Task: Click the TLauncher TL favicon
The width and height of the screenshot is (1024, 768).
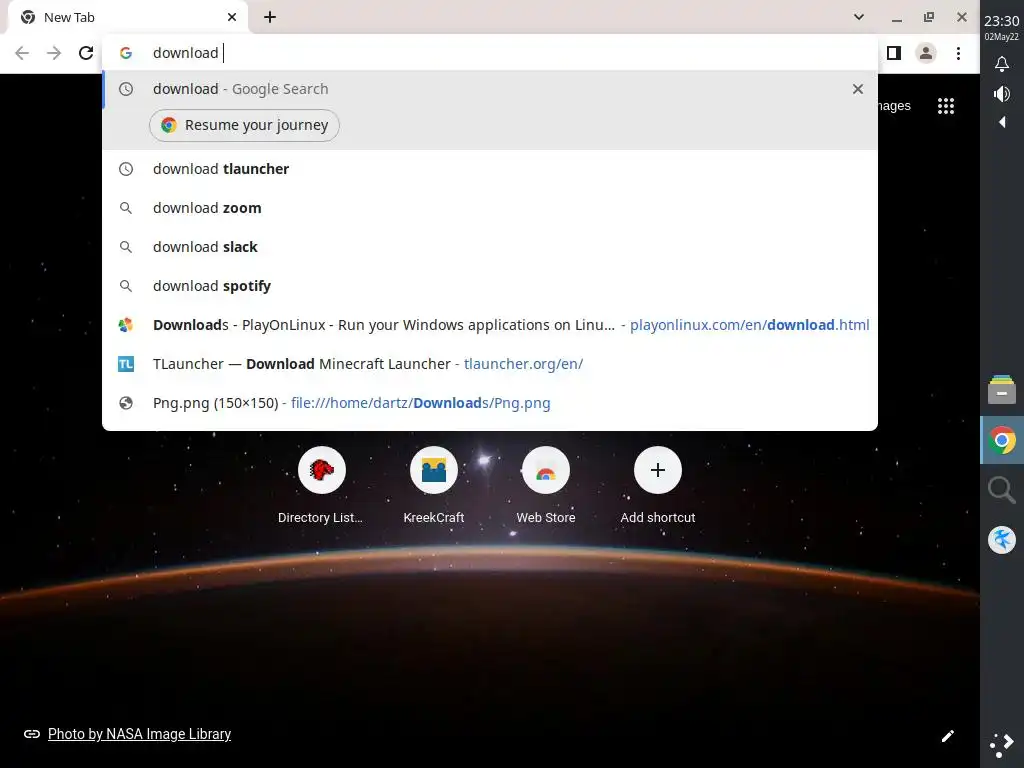Action: (126, 364)
